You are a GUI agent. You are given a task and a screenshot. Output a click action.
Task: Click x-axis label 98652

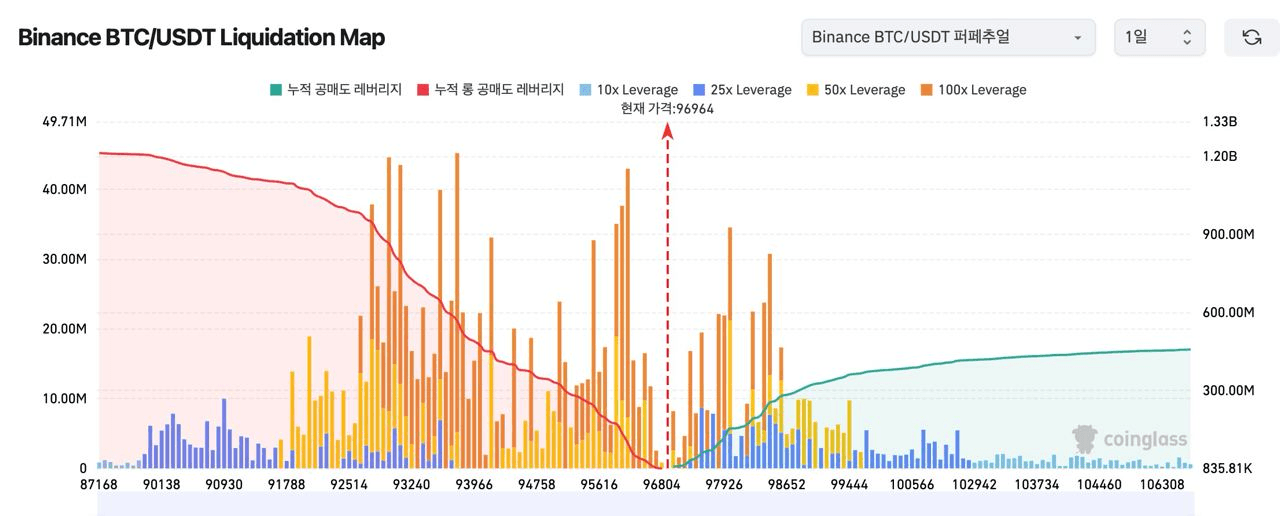786,484
